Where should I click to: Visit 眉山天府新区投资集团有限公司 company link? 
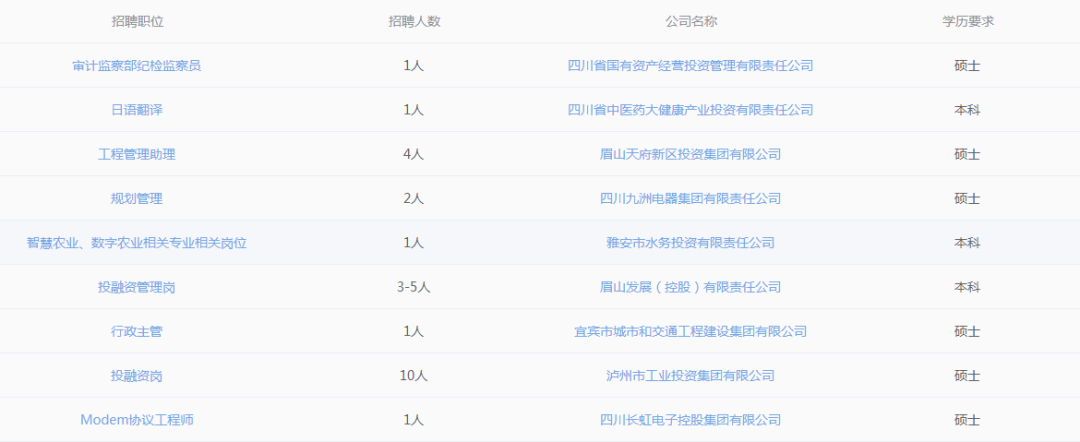tap(691, 154)
